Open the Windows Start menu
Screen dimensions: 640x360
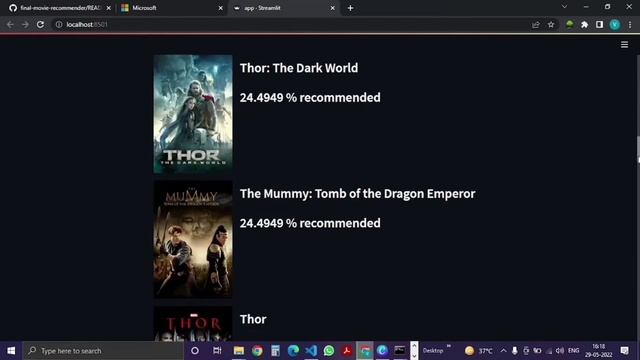pos(11,351)
